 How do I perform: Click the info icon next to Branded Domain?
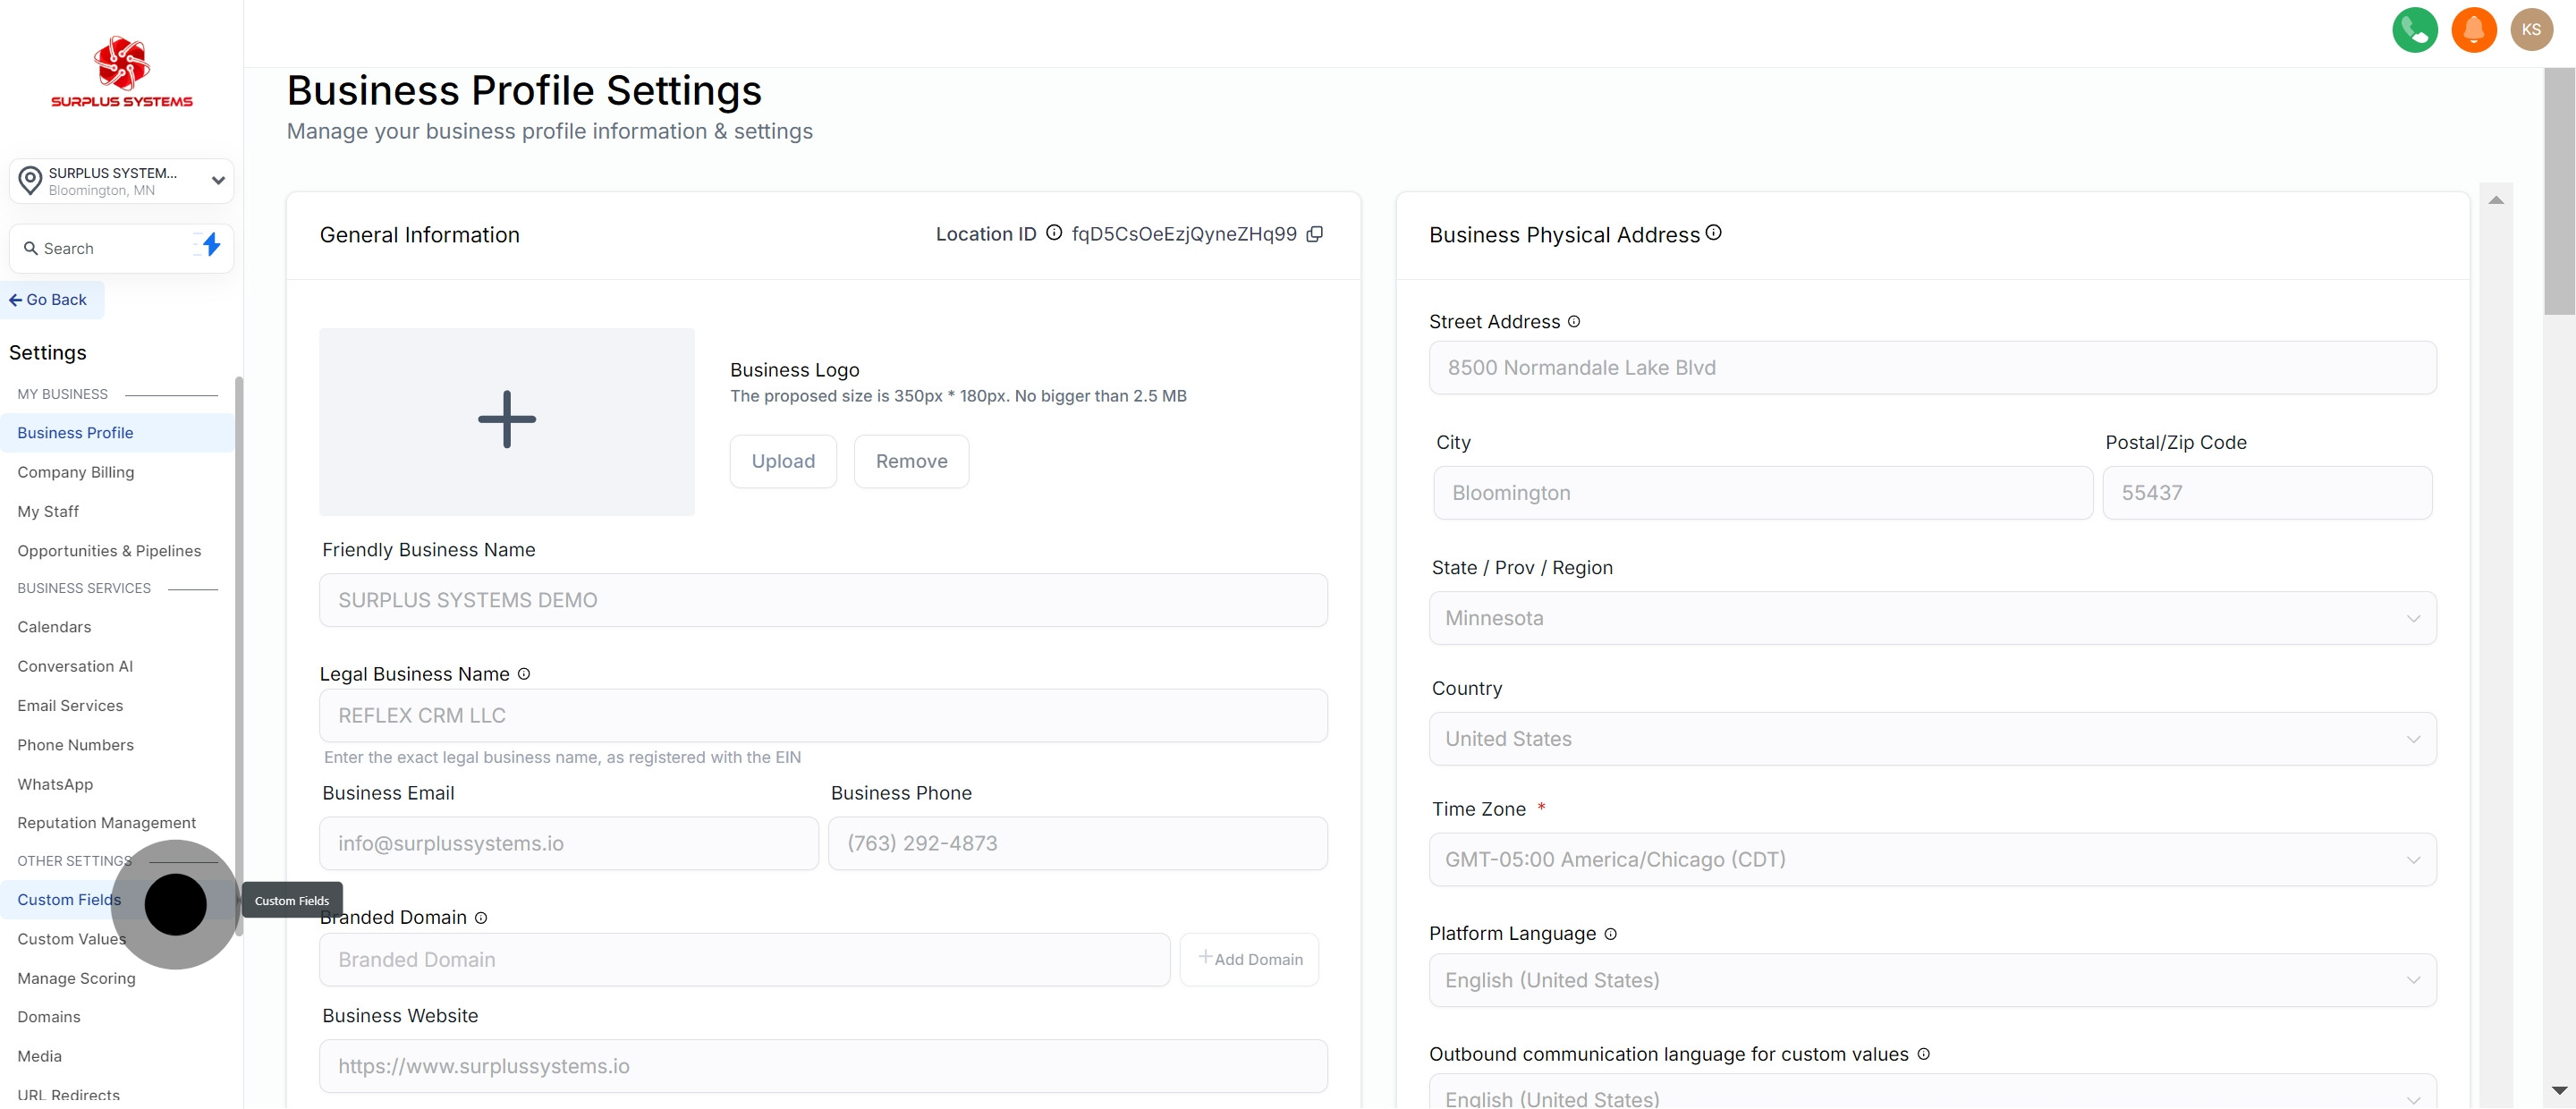481,917
